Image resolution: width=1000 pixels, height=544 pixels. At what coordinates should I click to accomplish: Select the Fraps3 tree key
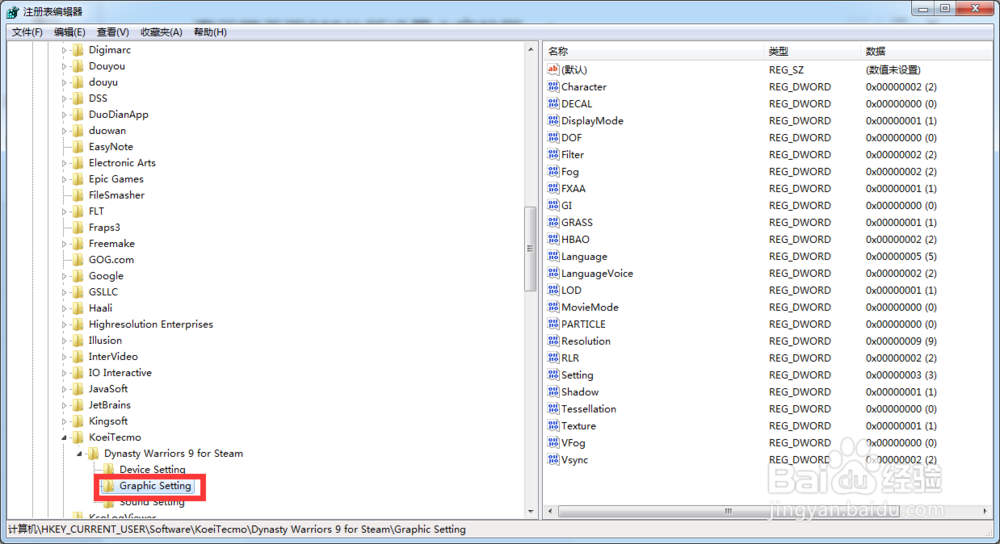click(104, 227)
